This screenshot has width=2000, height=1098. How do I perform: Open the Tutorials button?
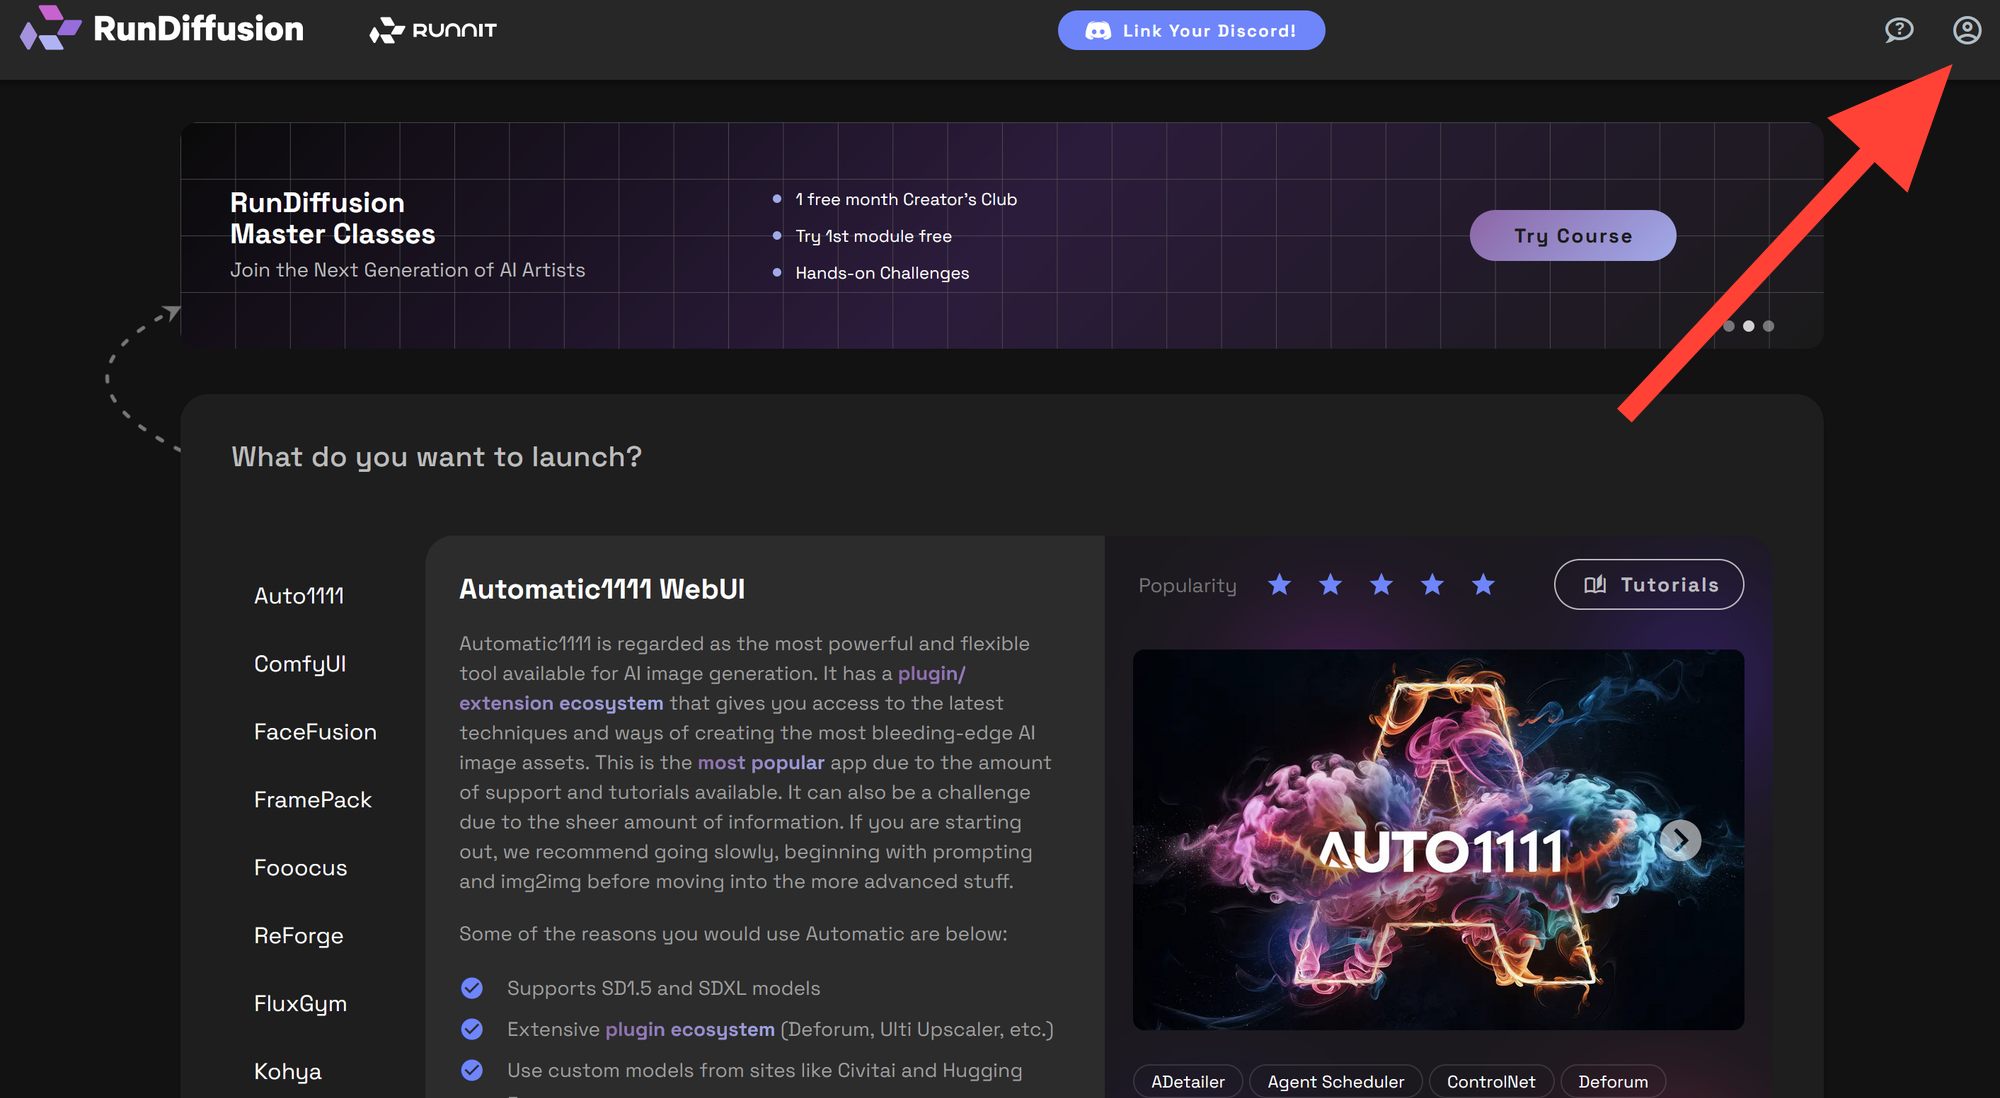(x=1649, y=584)
